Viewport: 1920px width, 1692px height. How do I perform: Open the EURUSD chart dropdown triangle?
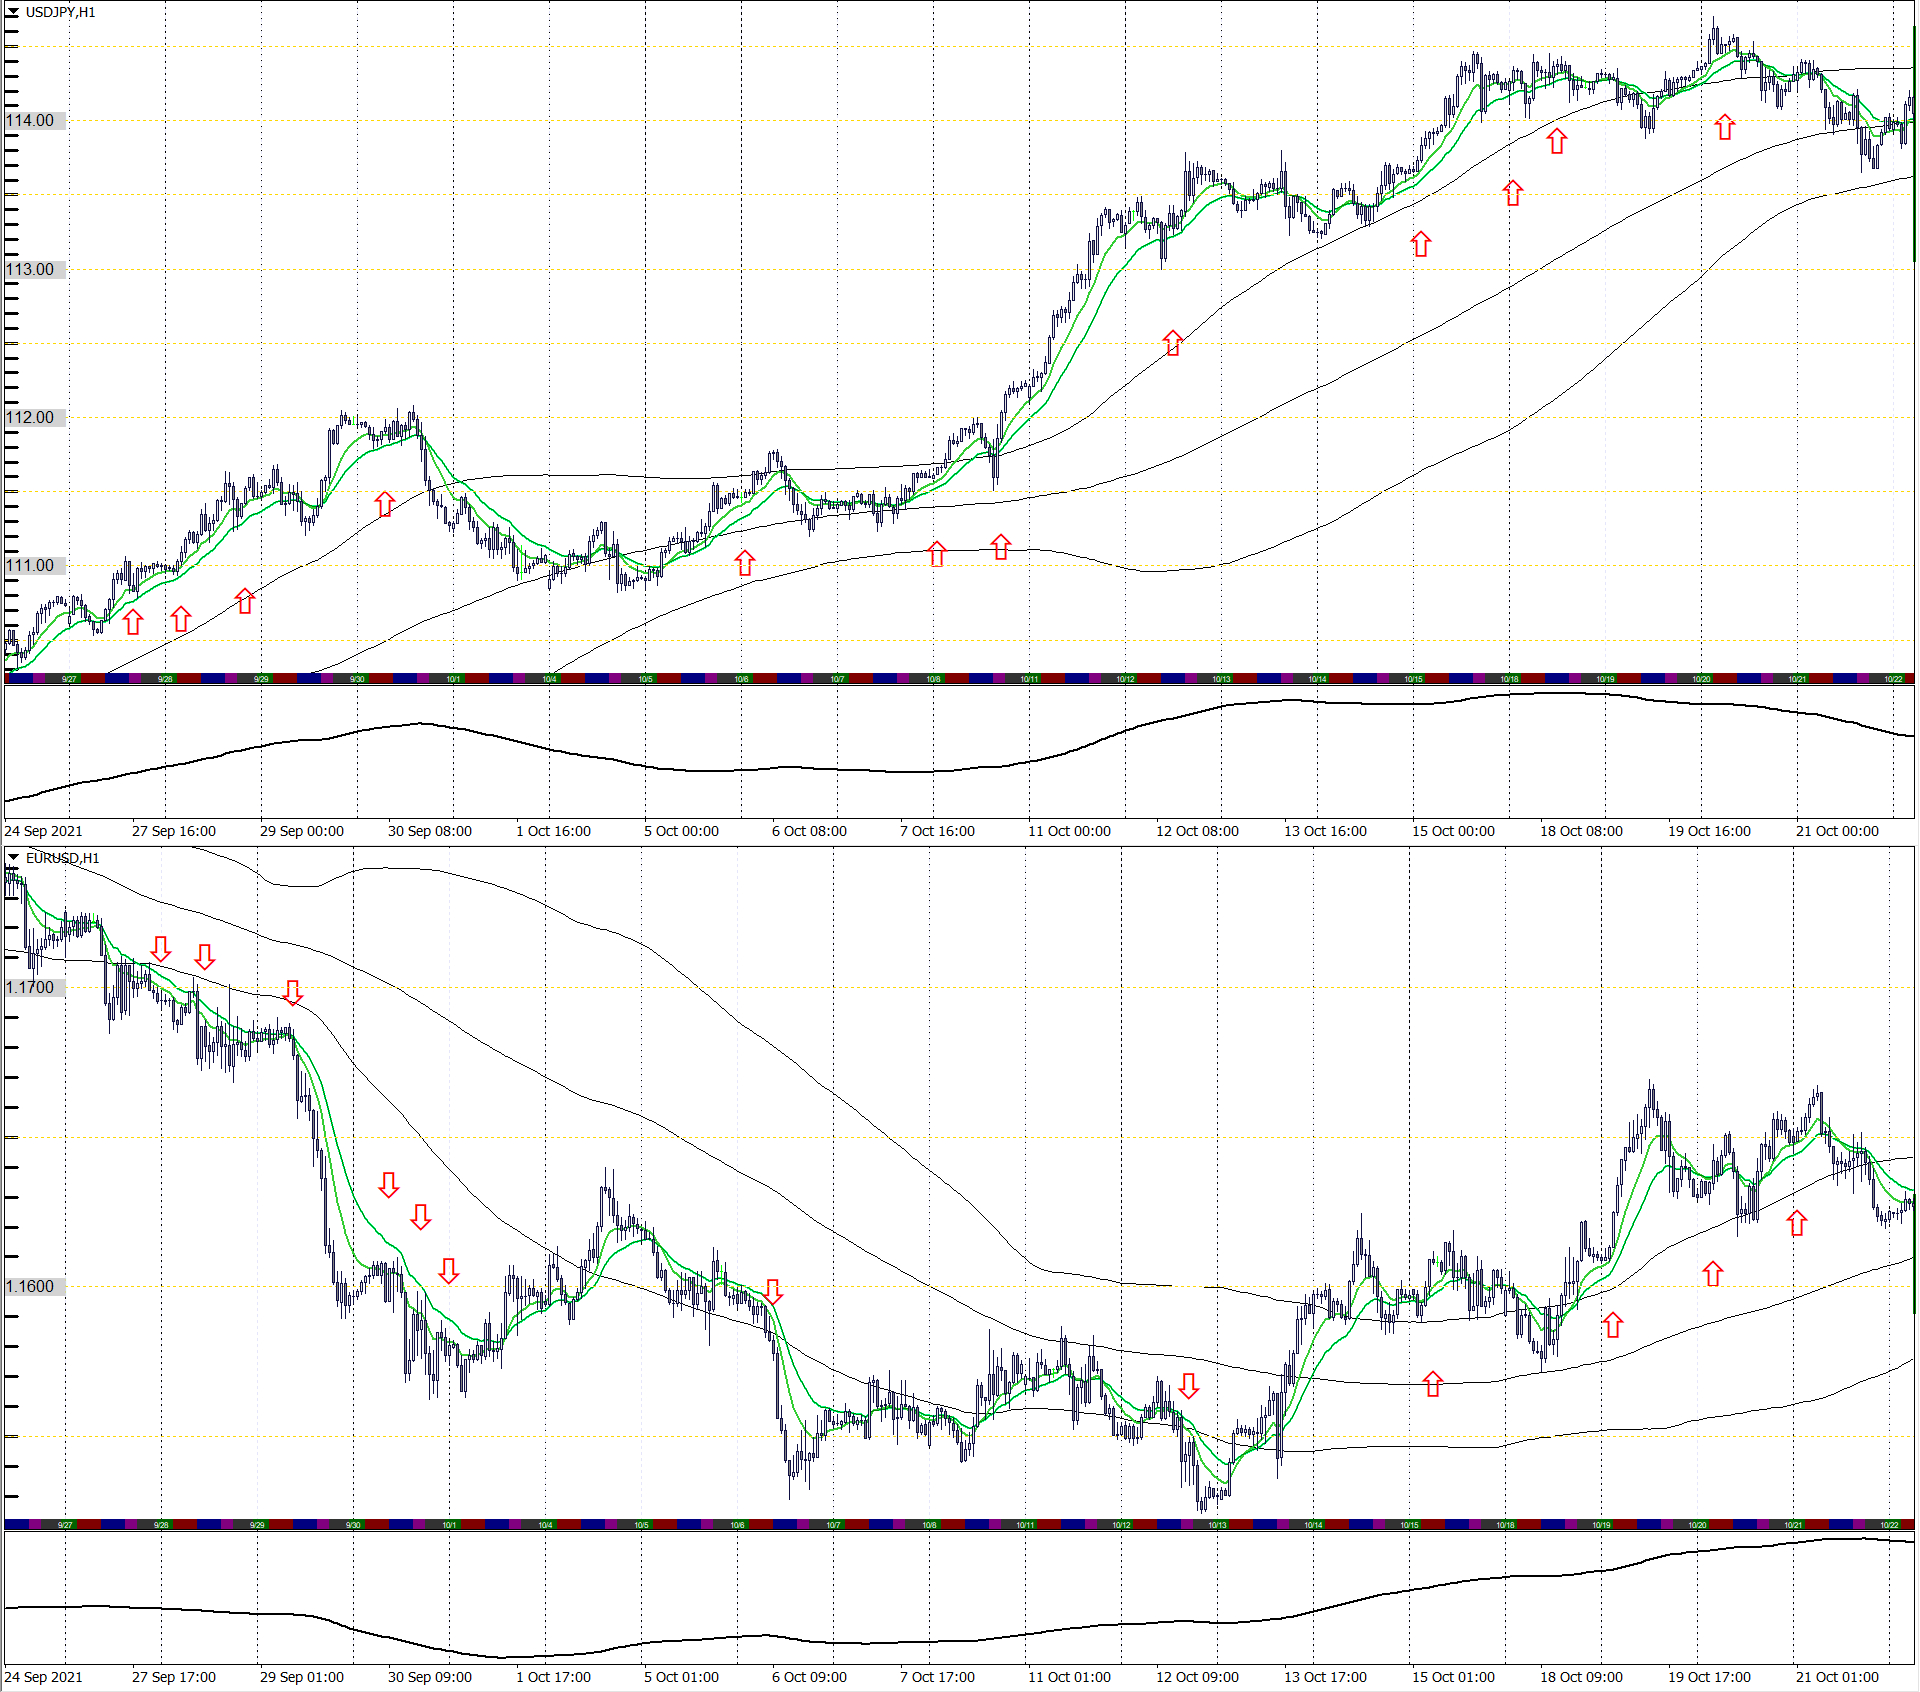(14, 858)
